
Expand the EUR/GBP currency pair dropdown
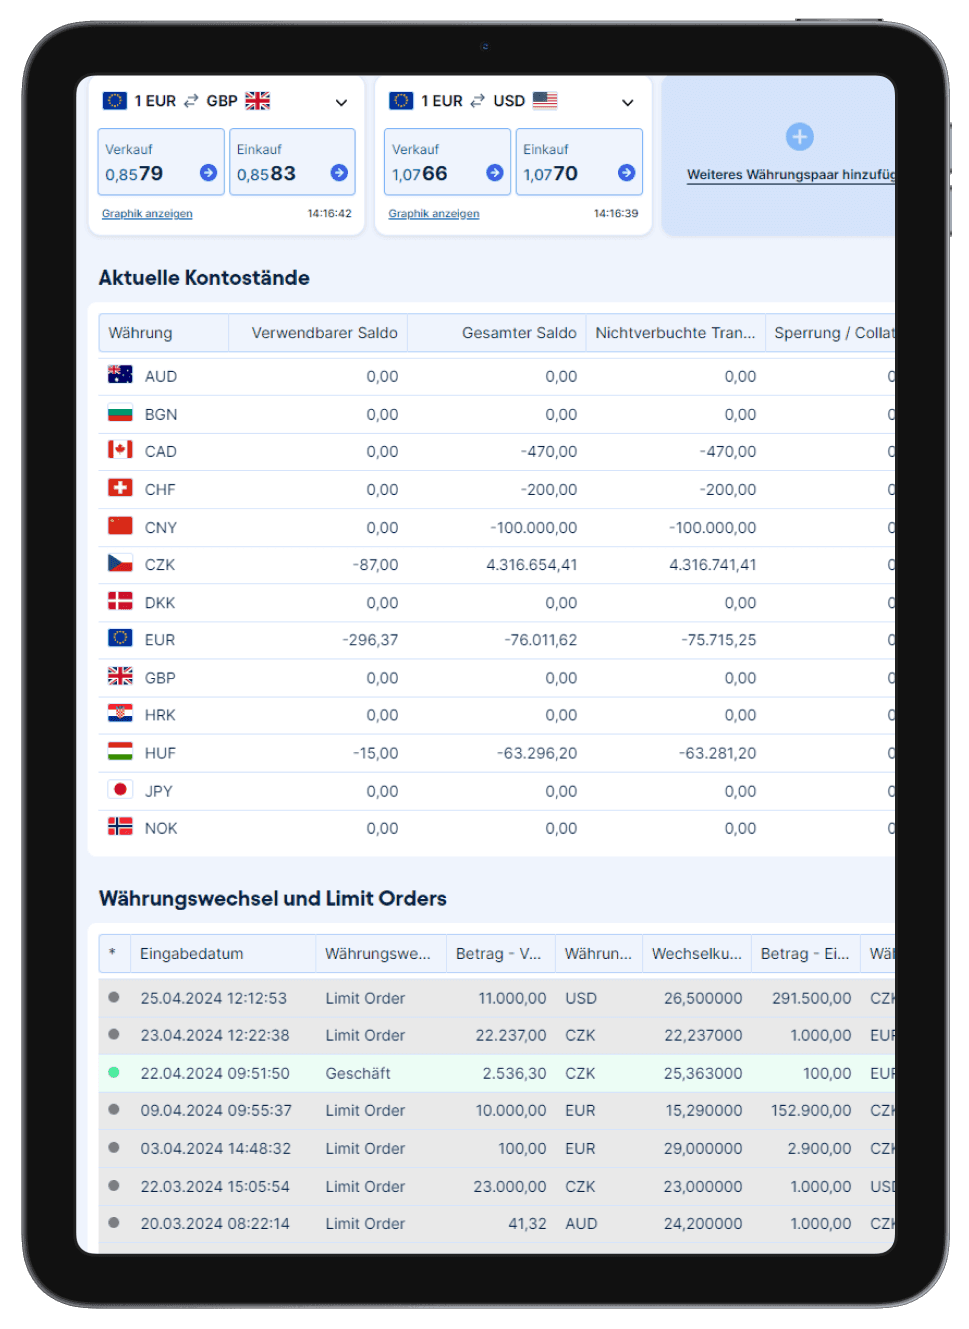click(x=341, y=102)
